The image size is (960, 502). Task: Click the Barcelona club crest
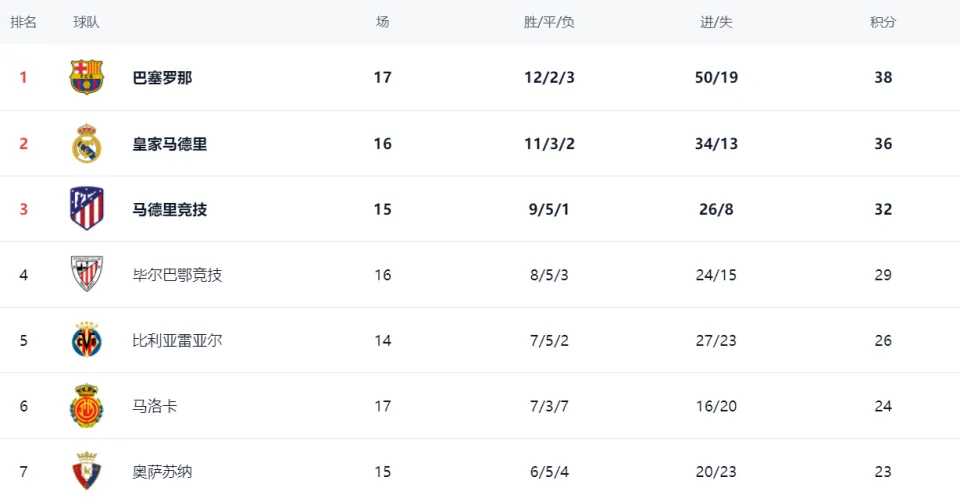86,77
